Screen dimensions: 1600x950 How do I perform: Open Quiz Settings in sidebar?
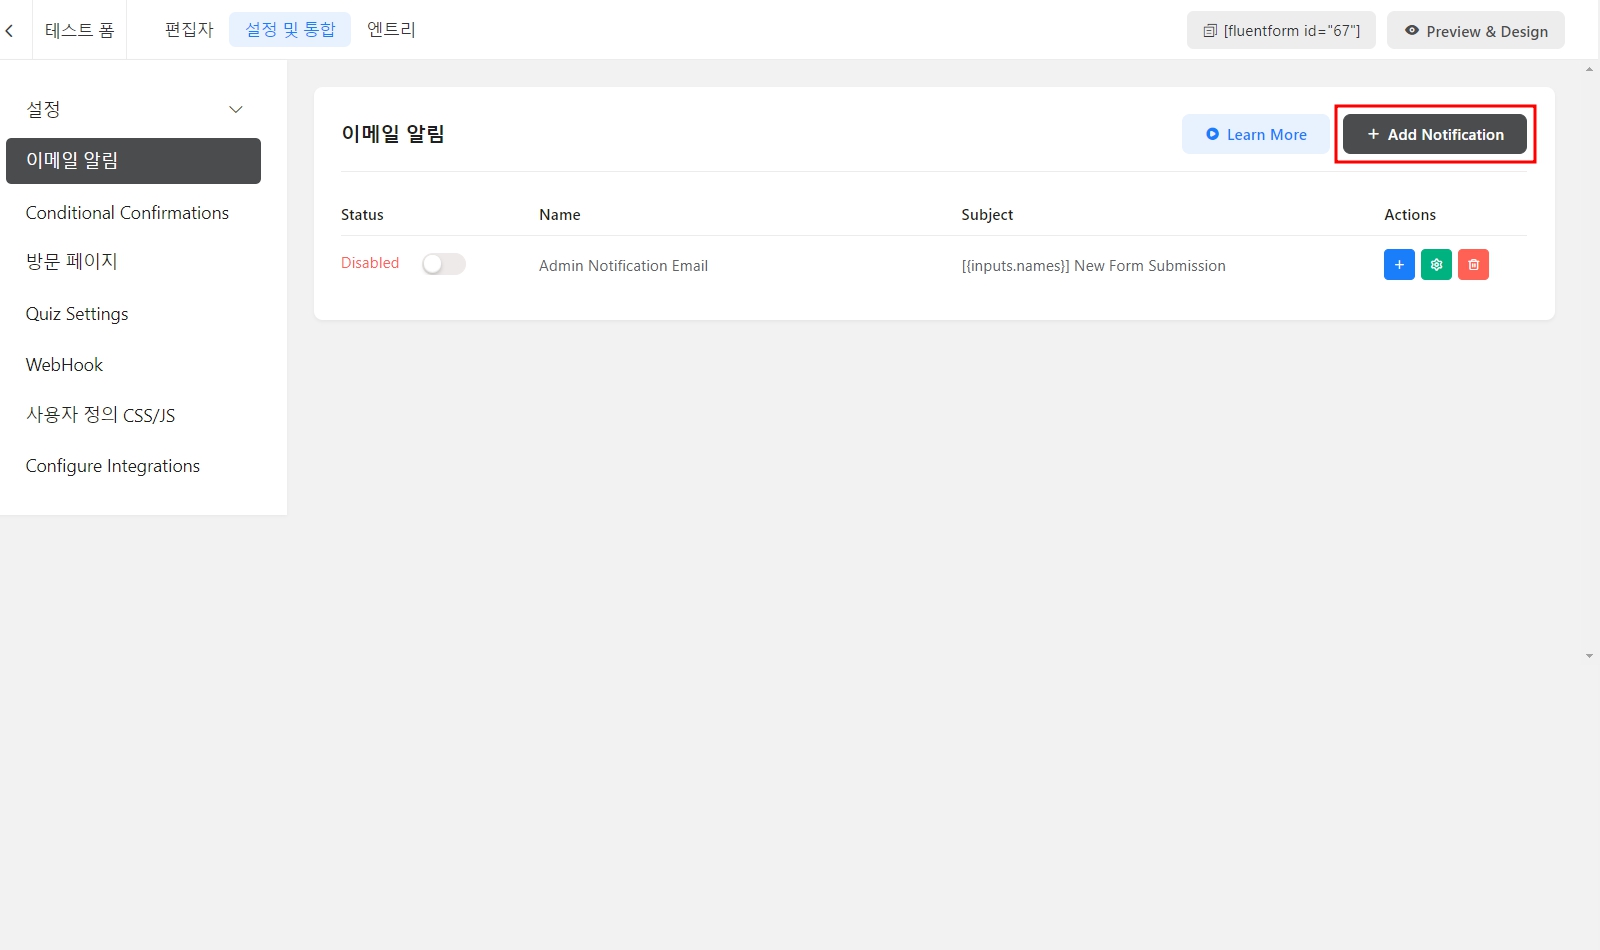[x=77, y=314]
